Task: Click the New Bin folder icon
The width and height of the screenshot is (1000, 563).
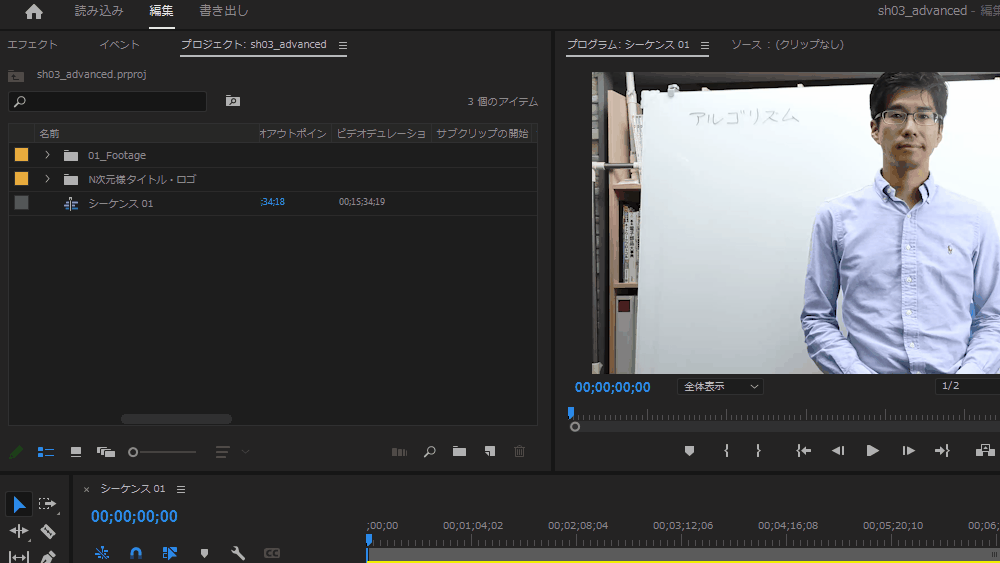Action: 459,452
